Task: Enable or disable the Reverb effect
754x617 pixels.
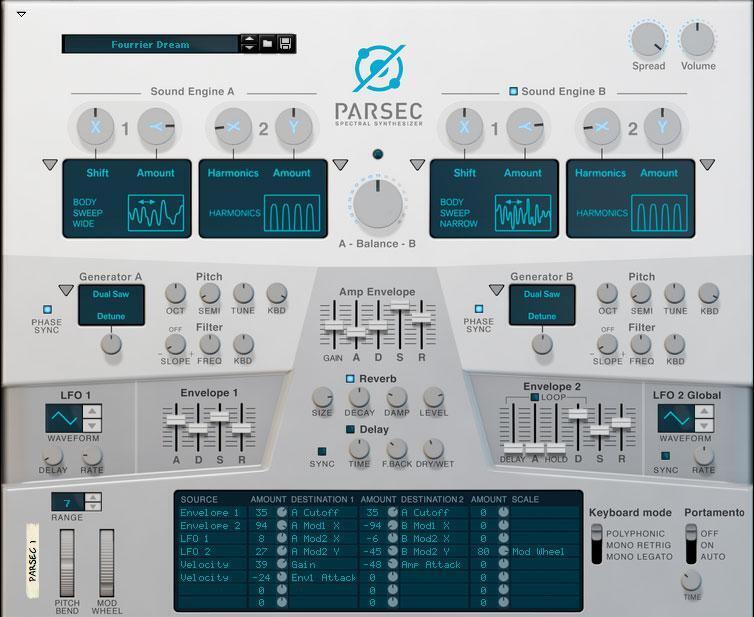Action: coord(350,379)
